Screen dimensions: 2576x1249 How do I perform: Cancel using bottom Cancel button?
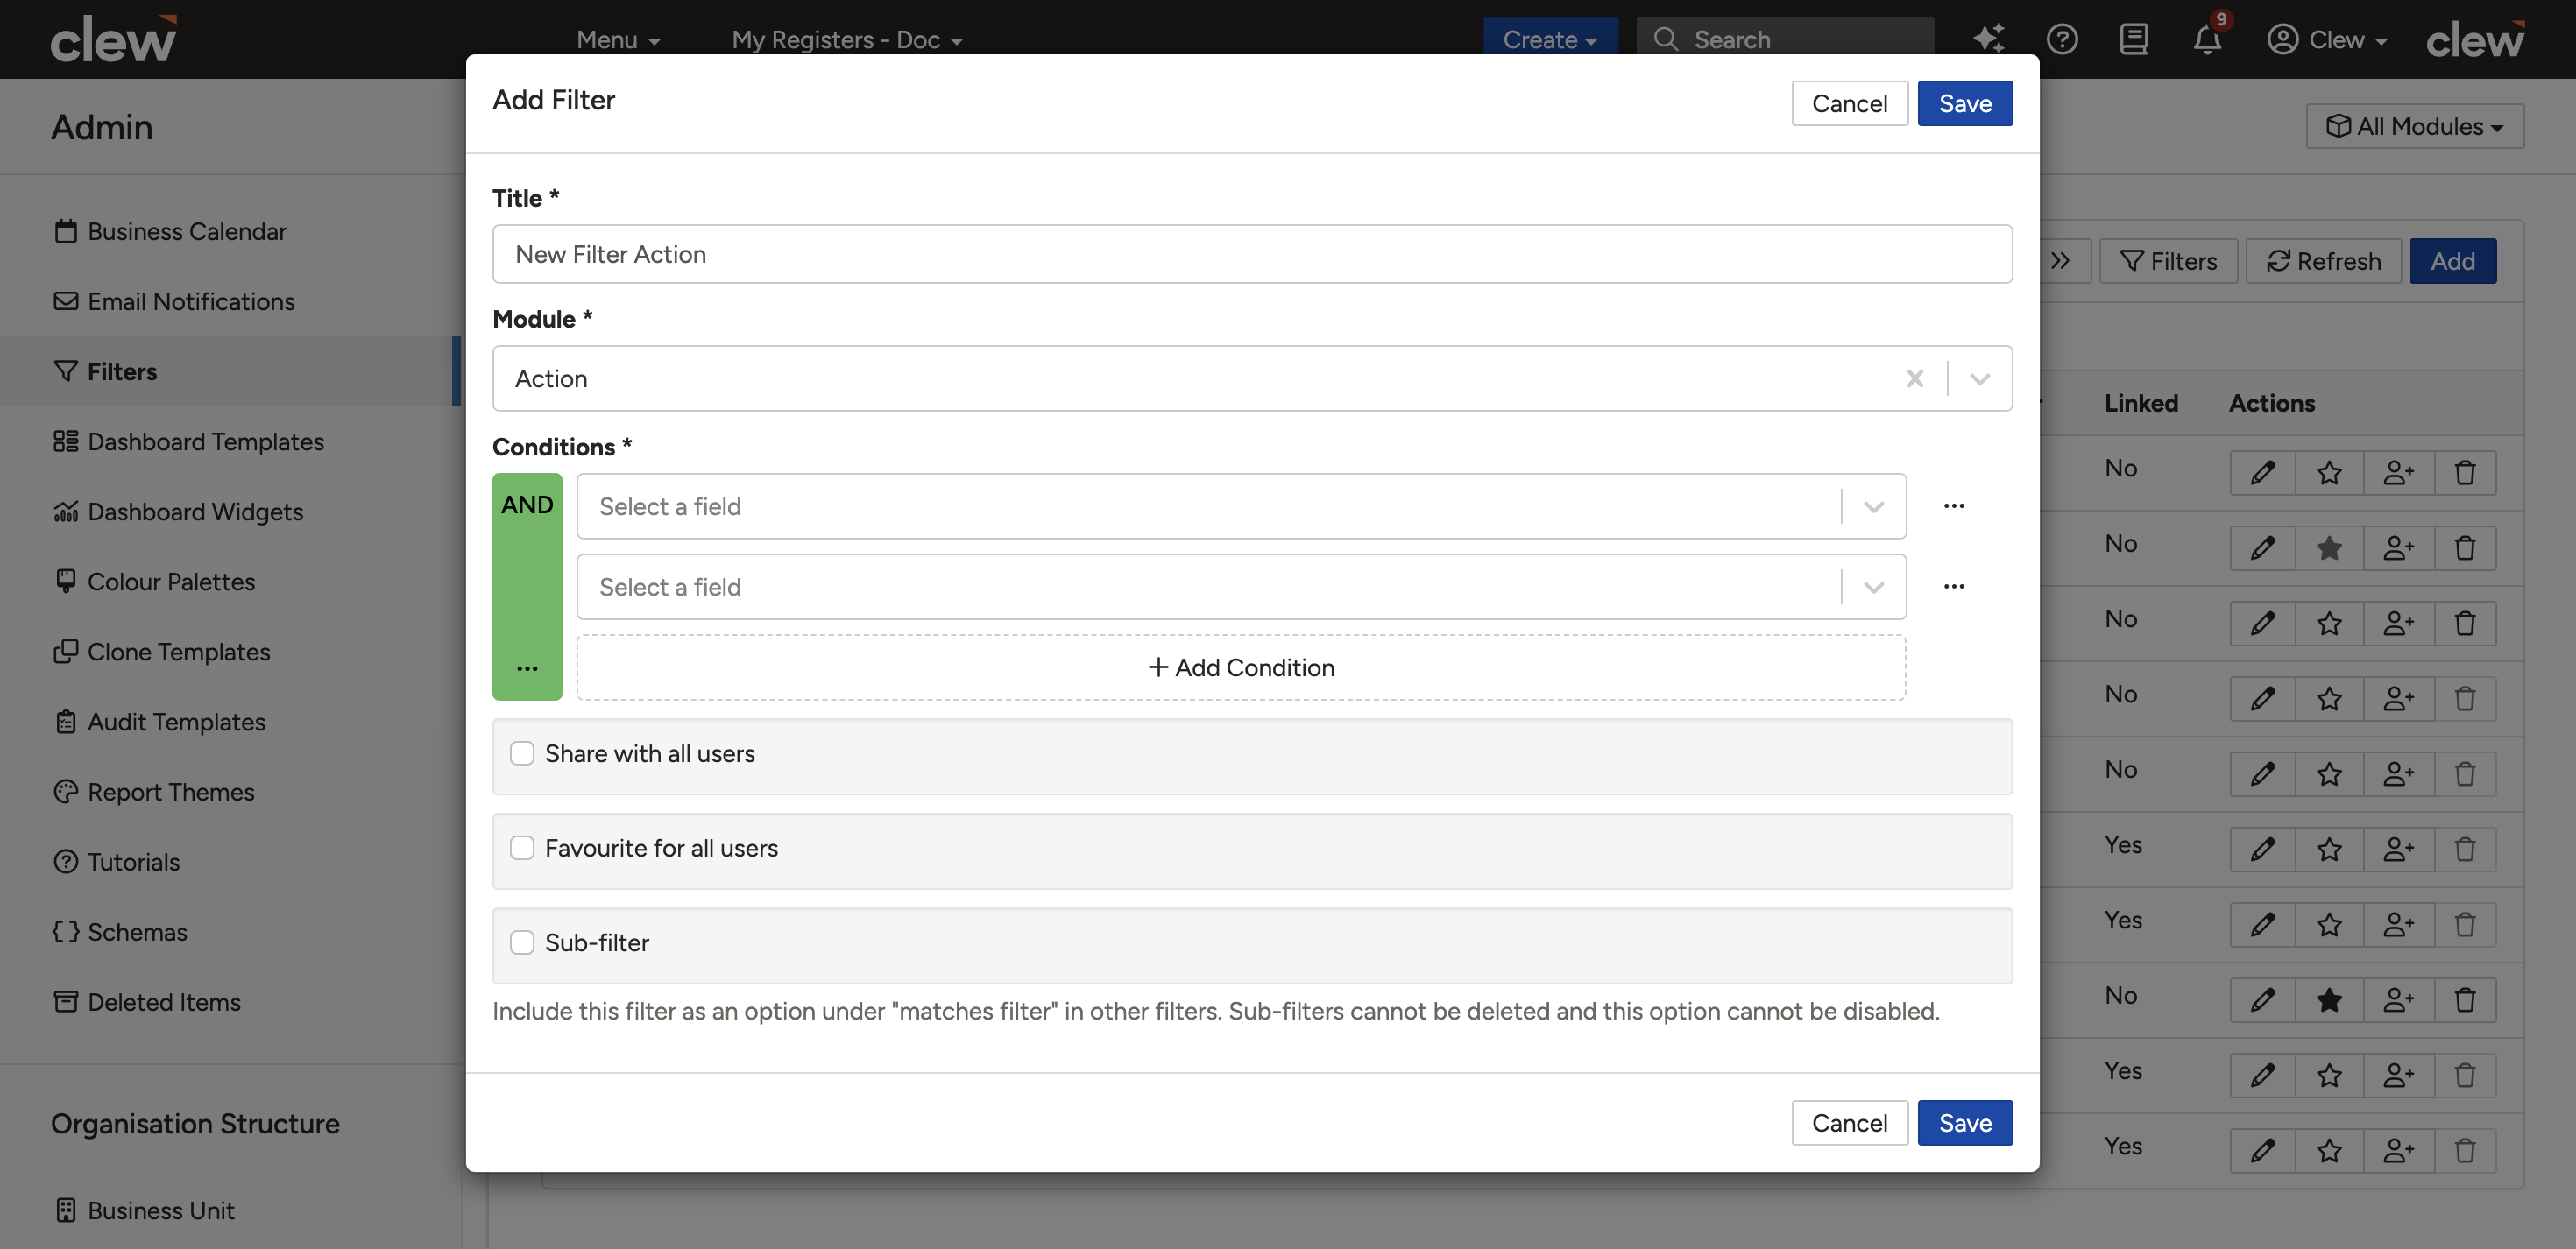click(x=1849, y=1123)
